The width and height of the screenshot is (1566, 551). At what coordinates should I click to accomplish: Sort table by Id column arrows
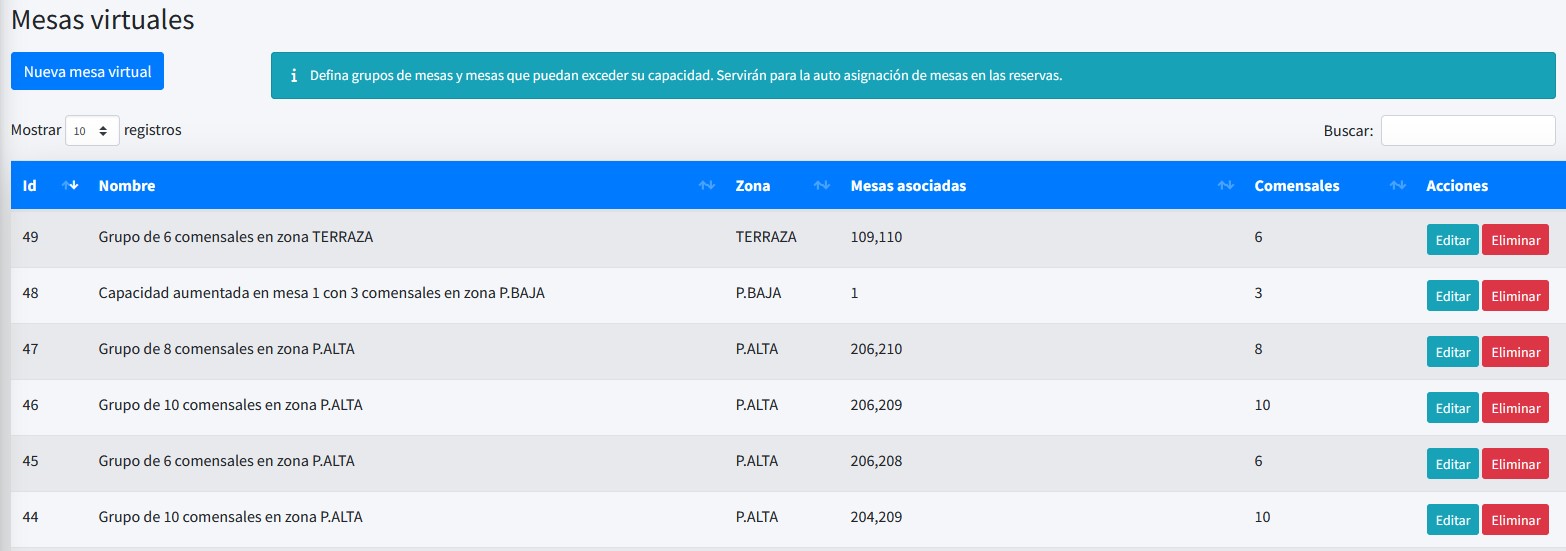70,186
